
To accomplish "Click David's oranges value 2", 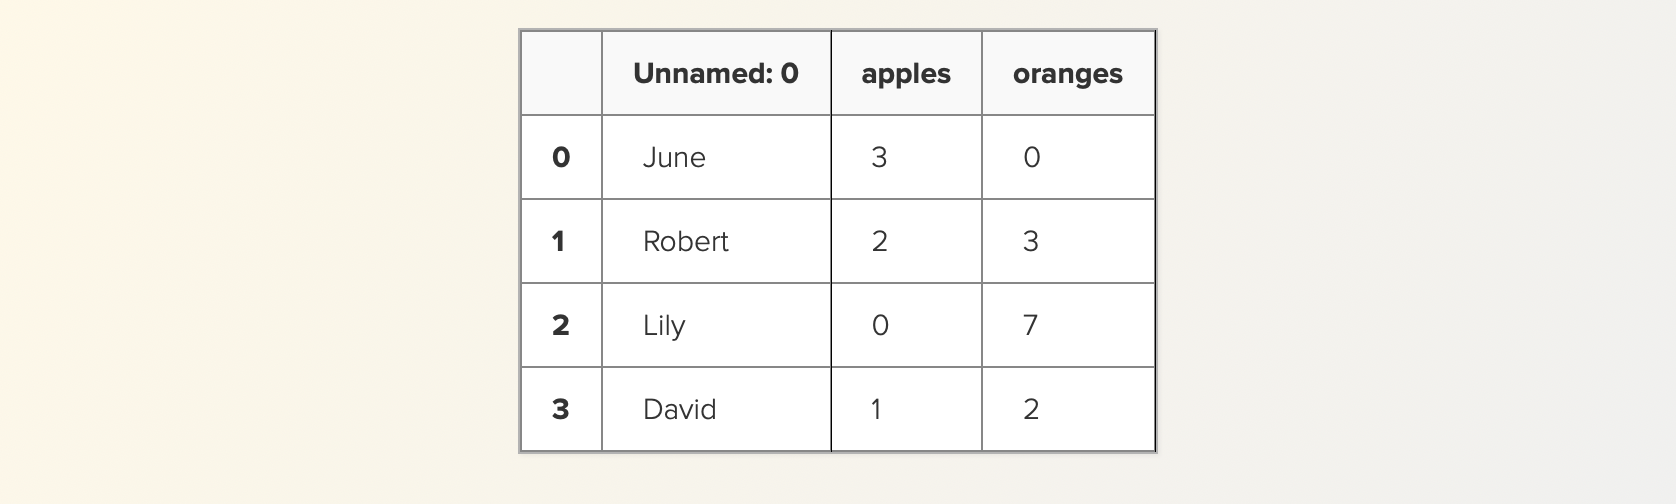I will point(1068,409).
